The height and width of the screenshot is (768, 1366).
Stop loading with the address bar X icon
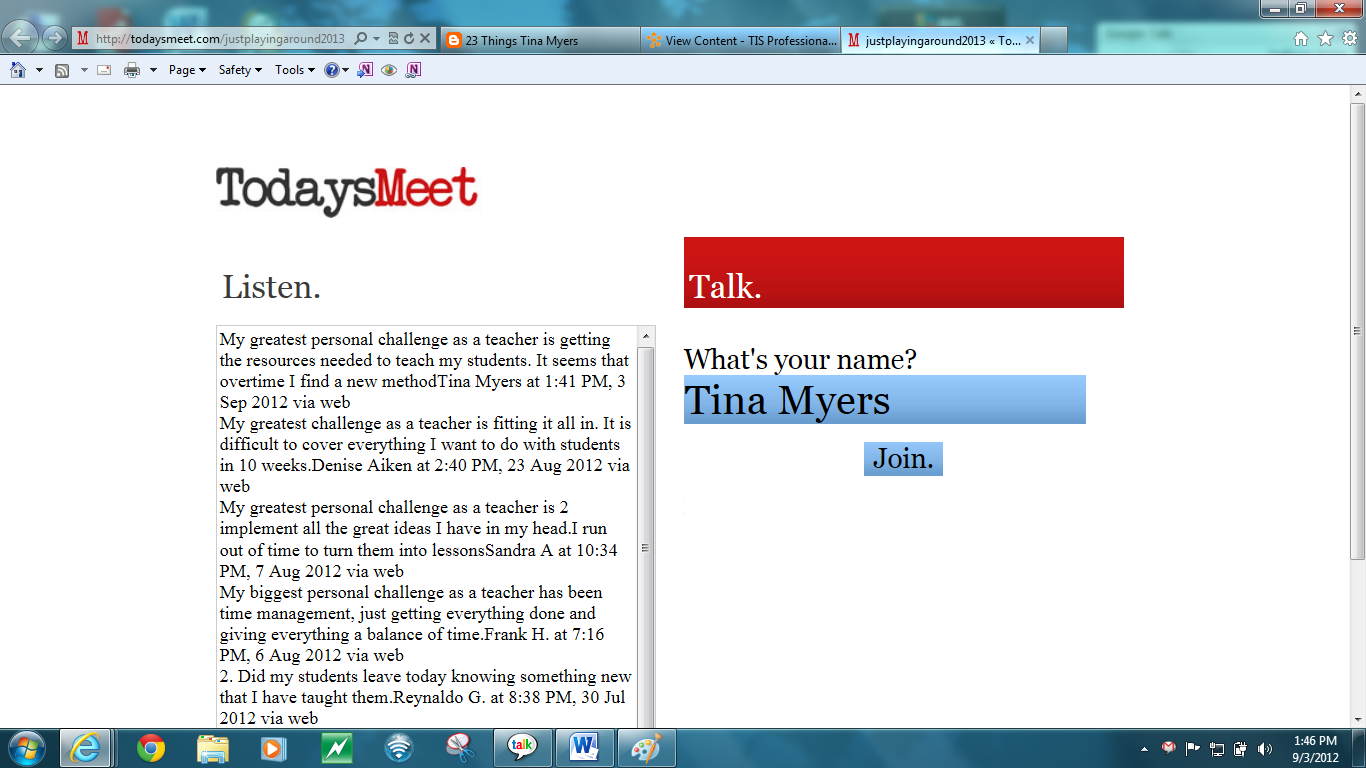pos(424,39)
